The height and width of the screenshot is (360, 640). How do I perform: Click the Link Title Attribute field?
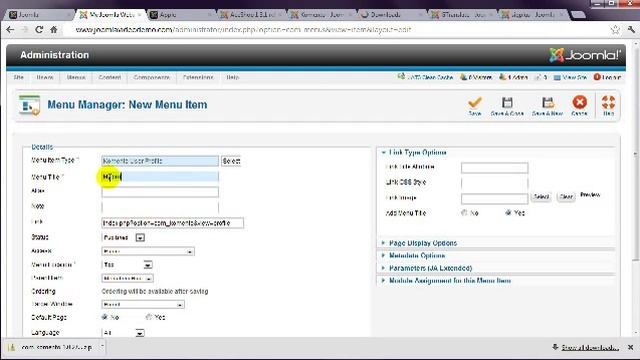coord(494,168)
